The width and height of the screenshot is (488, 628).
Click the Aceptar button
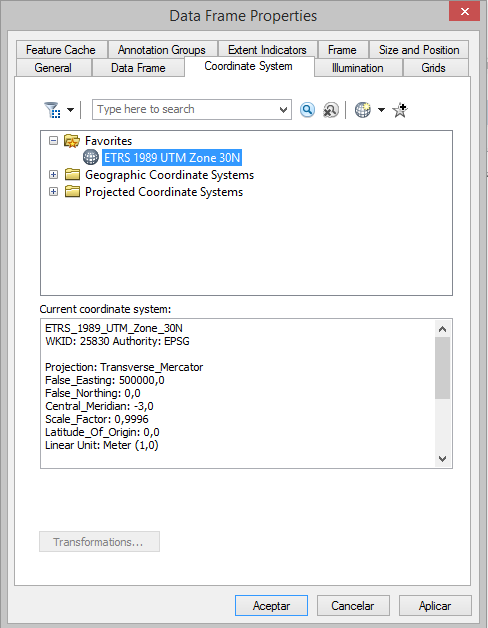click(x=271, y=606)
